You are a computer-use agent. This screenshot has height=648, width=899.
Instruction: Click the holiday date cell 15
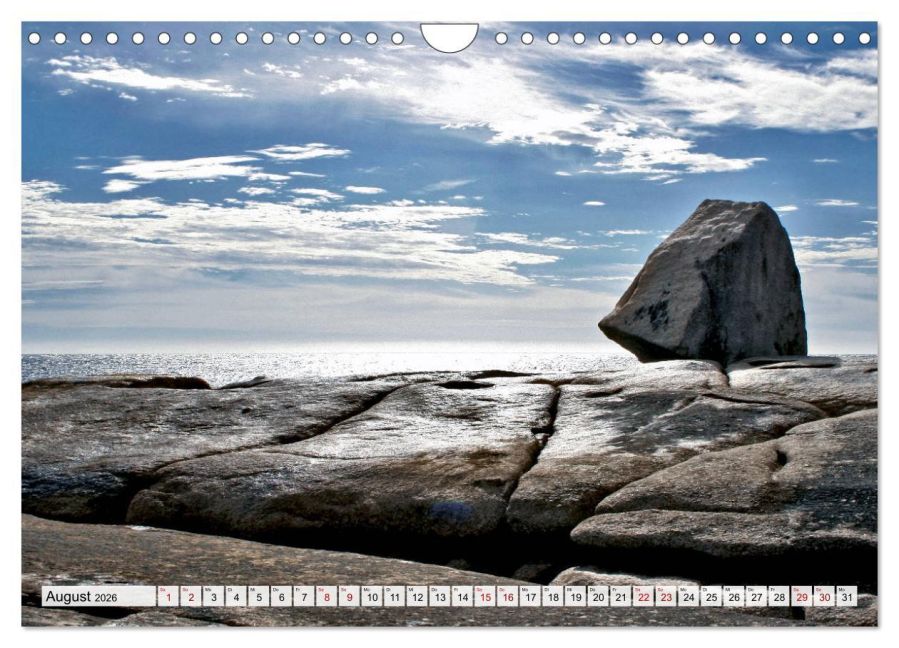click(485, 596)
